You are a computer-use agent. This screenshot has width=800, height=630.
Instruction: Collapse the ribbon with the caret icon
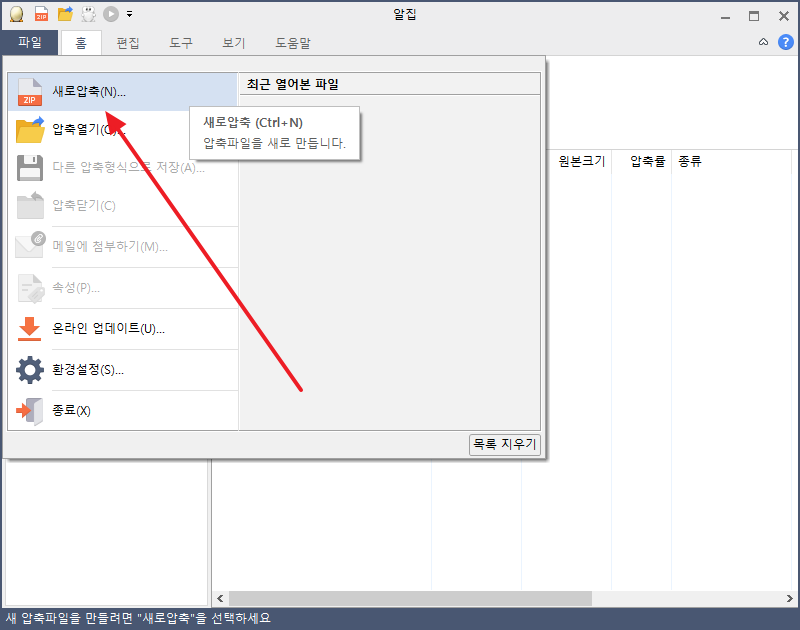click(763, 42)
